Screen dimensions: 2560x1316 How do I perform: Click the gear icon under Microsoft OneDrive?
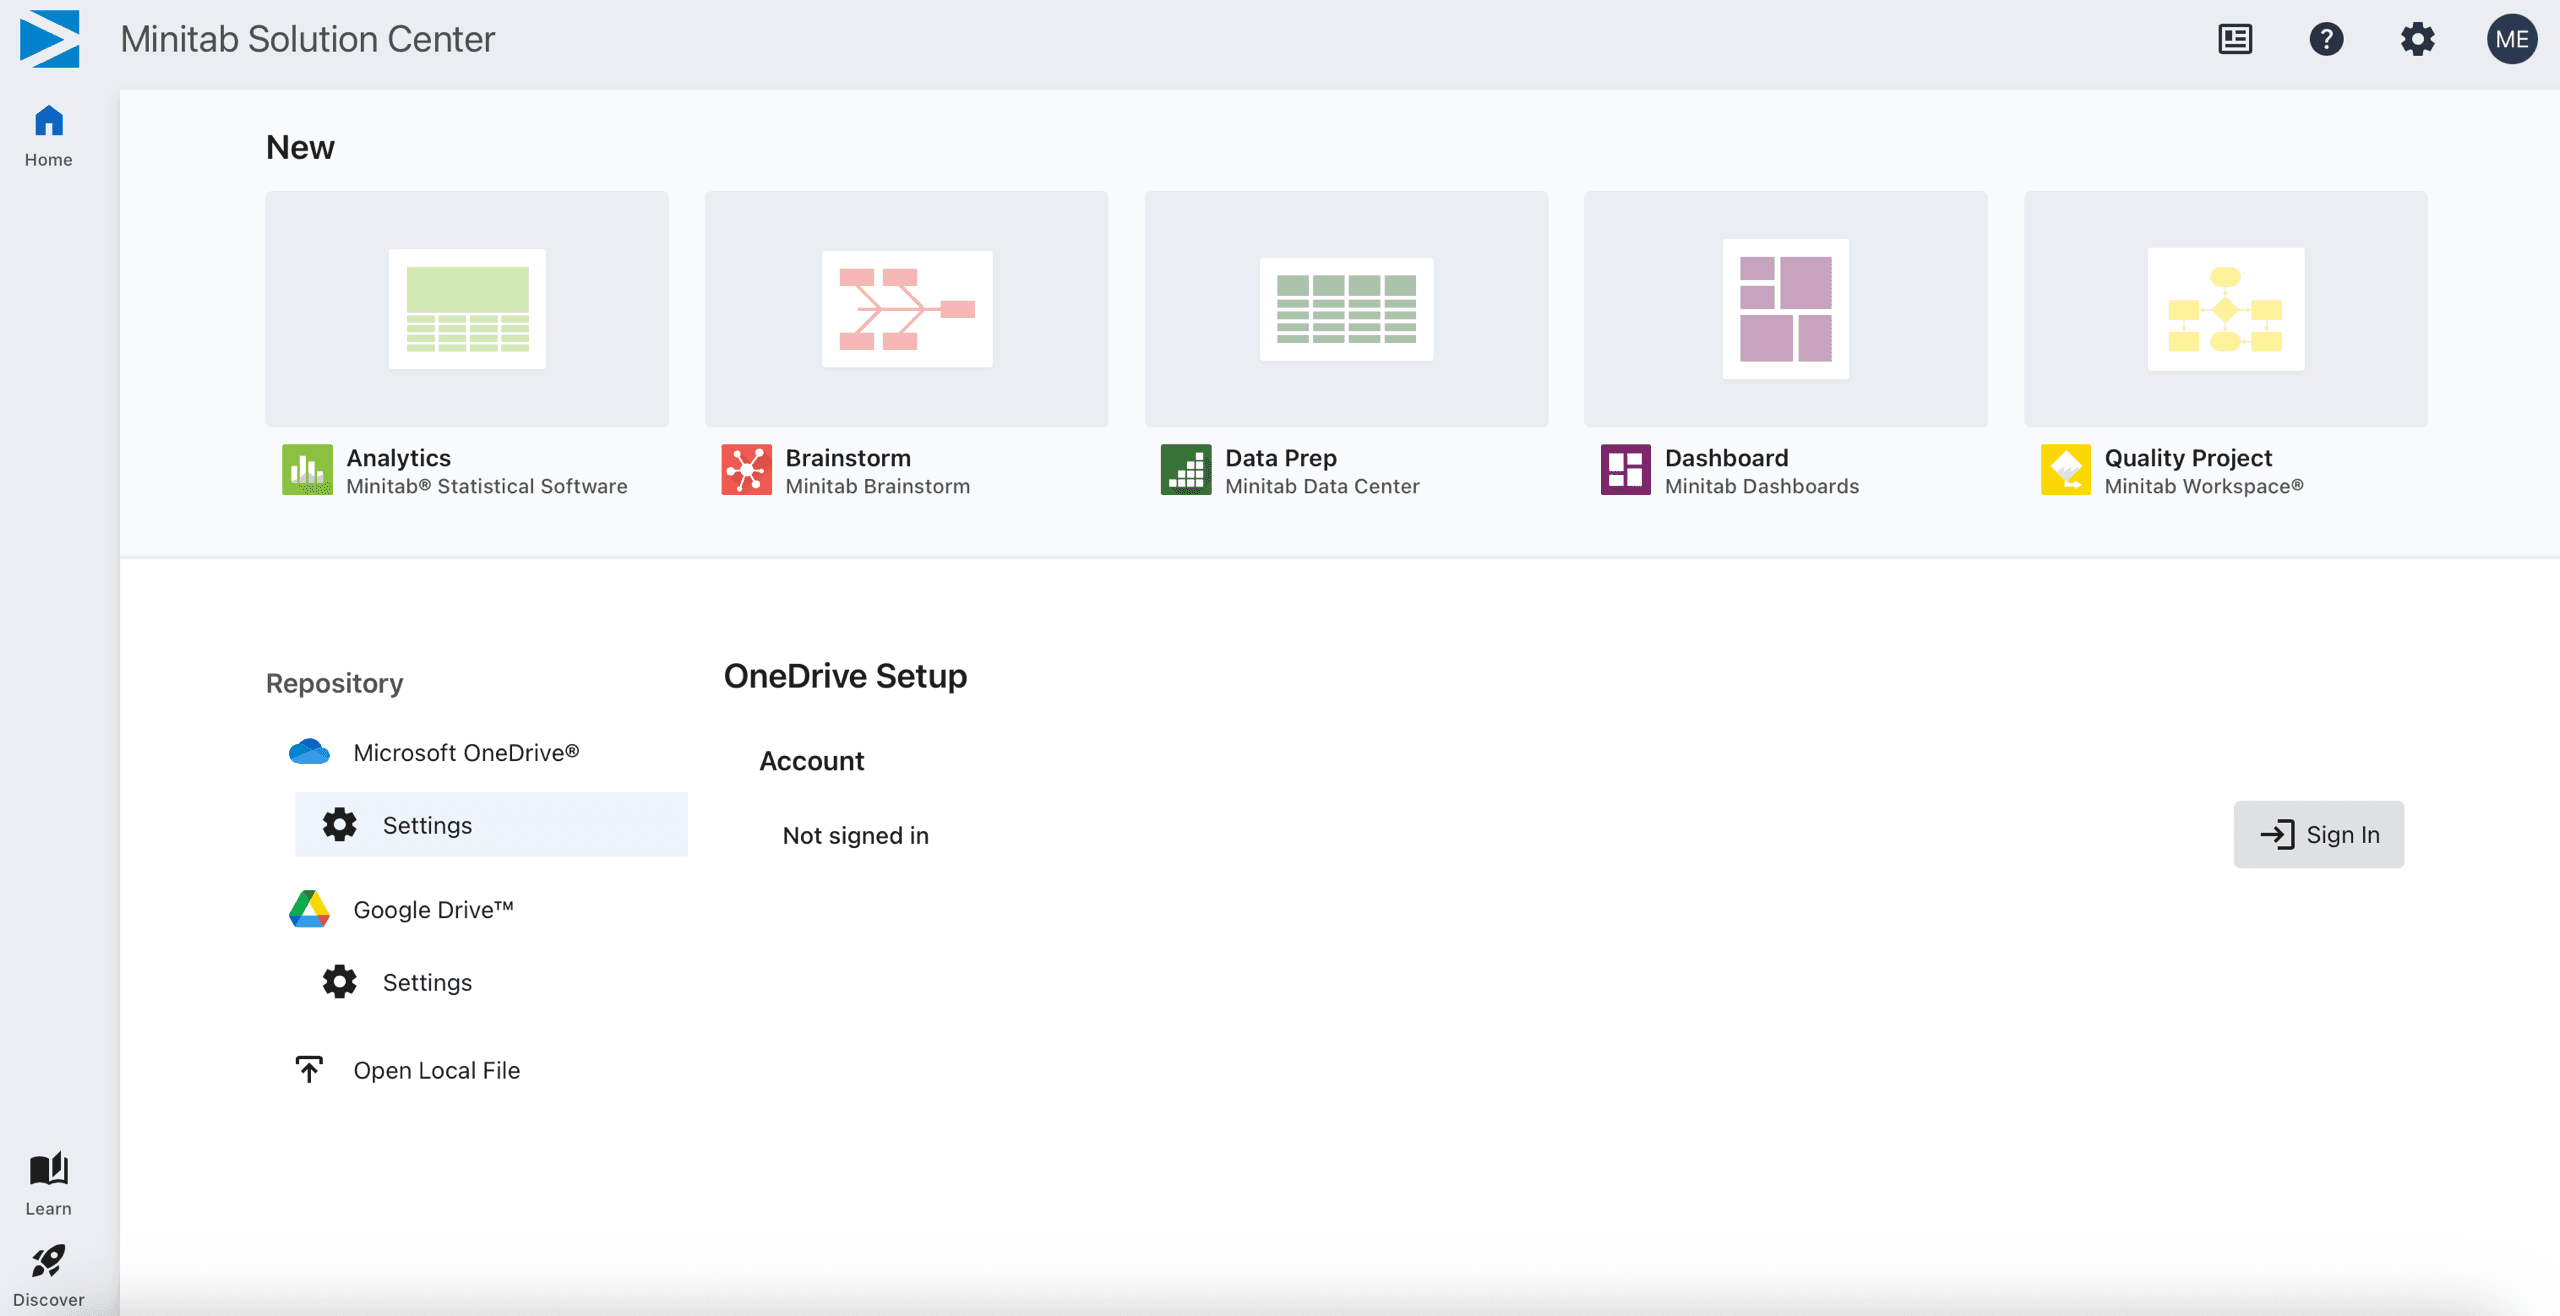[339, 824]
